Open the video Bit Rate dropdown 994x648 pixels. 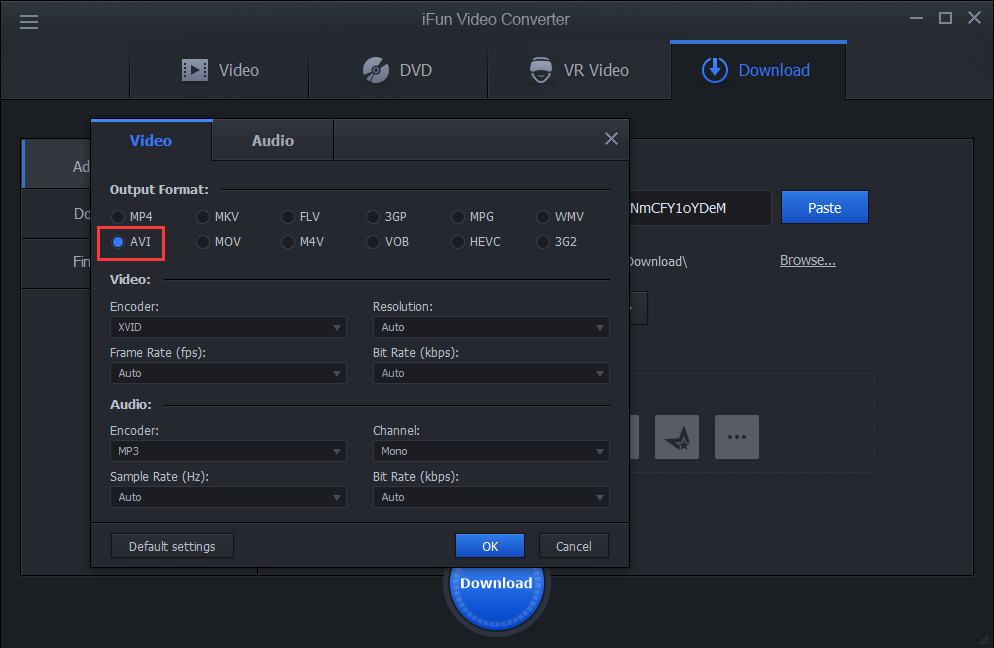coord(491,373)
